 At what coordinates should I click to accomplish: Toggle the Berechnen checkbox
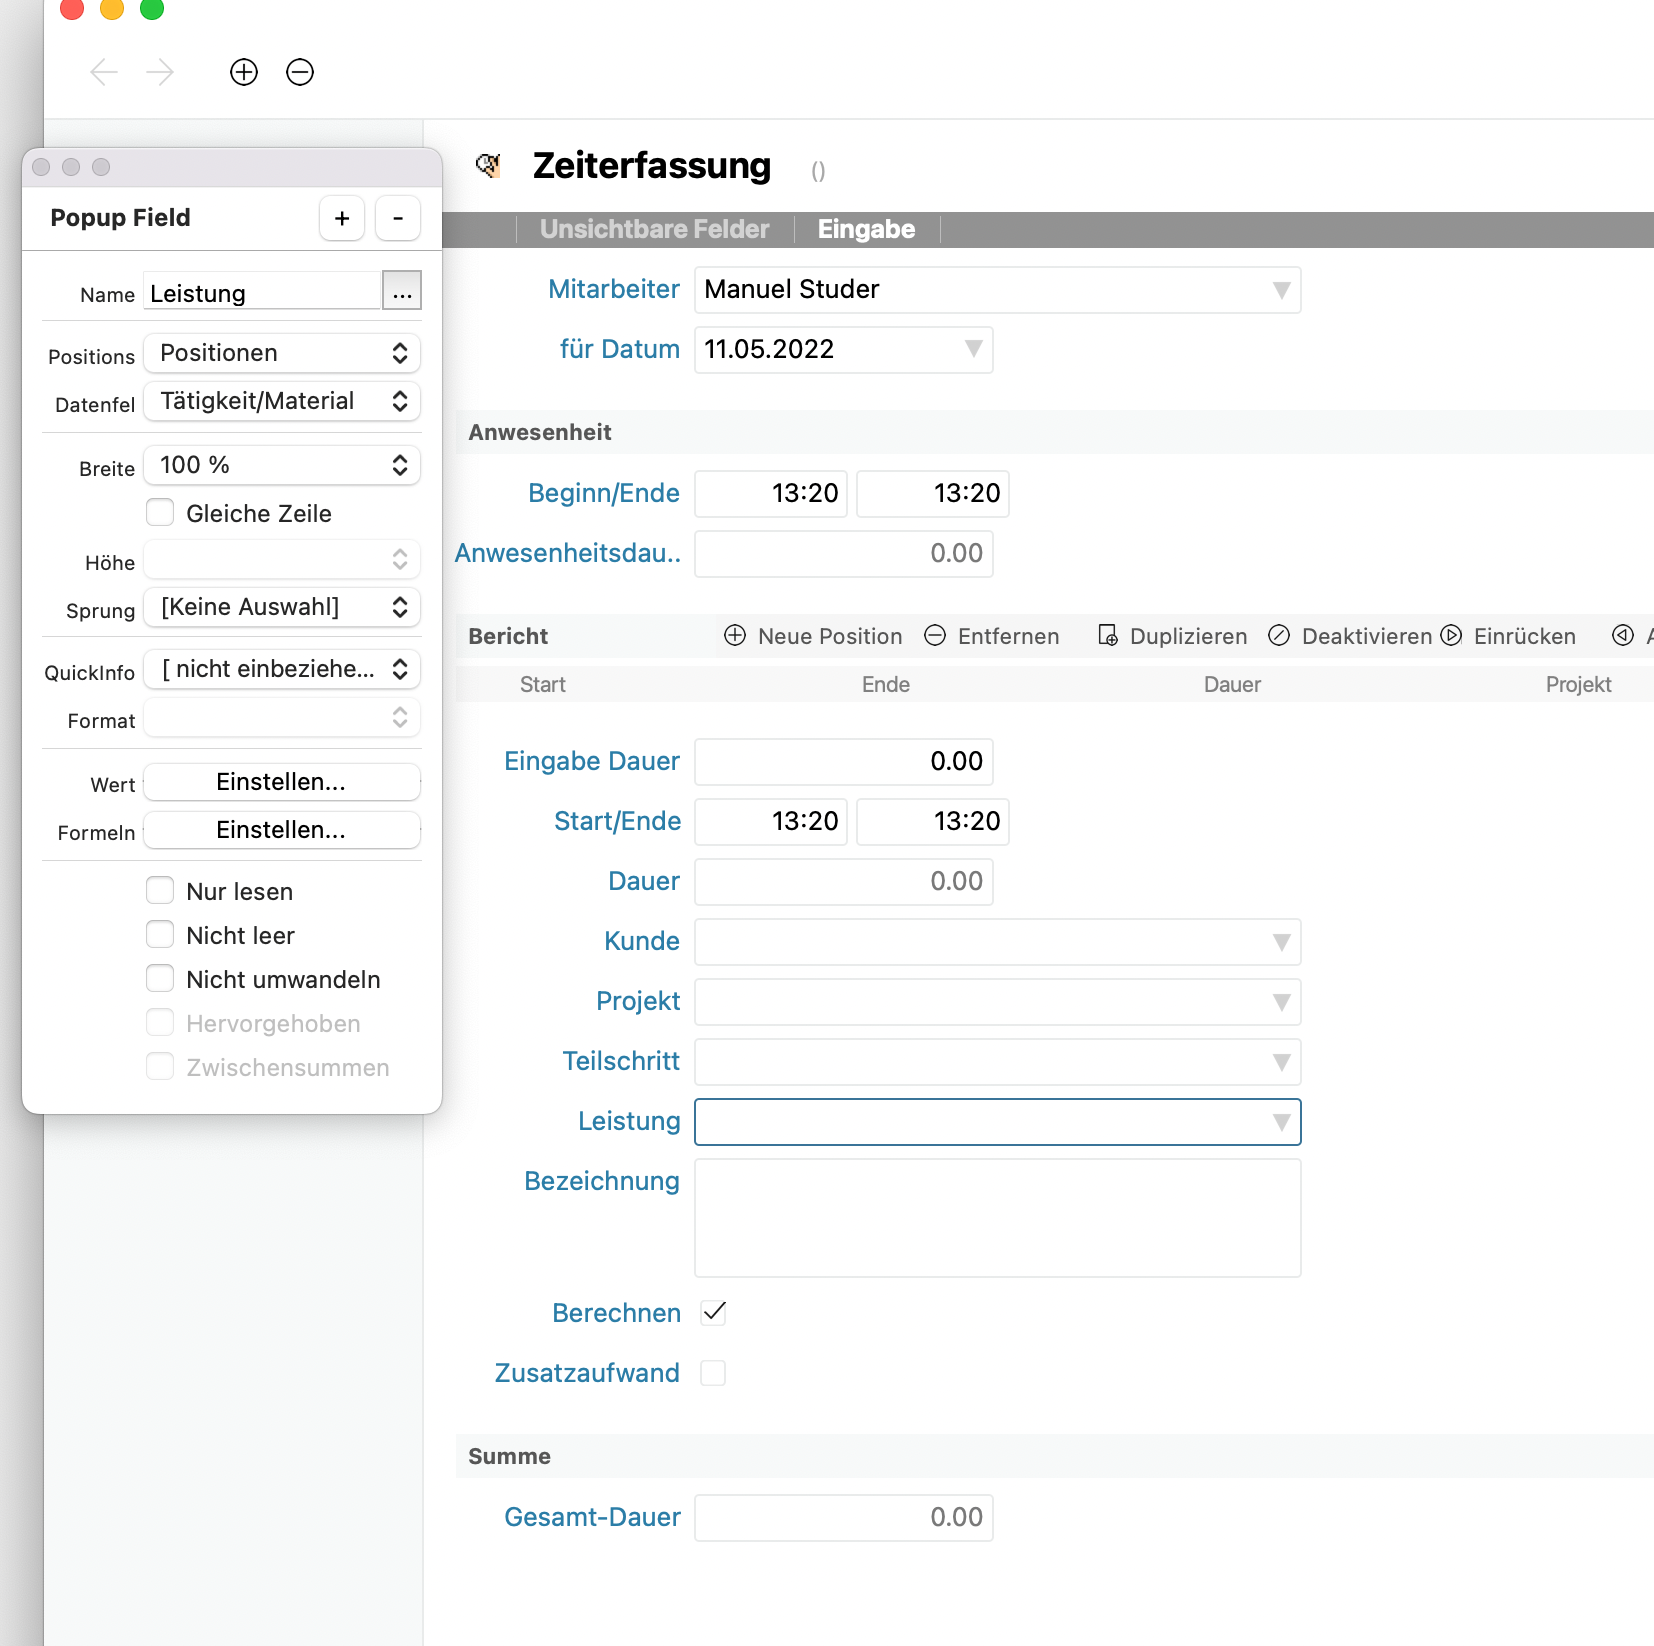point(714,1313)
